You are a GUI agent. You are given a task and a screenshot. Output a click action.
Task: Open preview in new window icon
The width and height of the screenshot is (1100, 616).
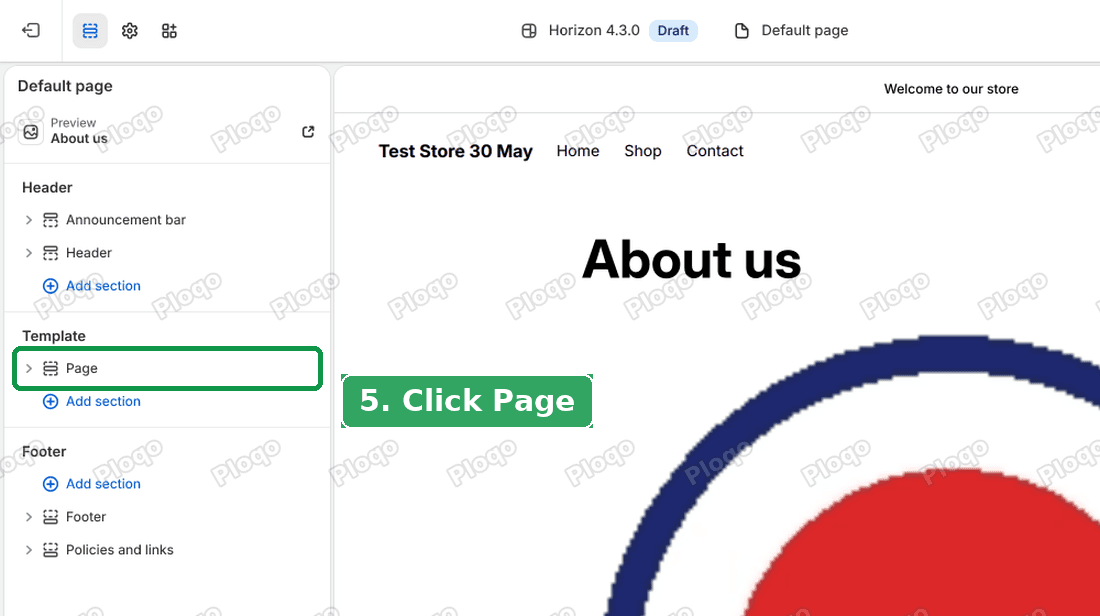point(308,132)
